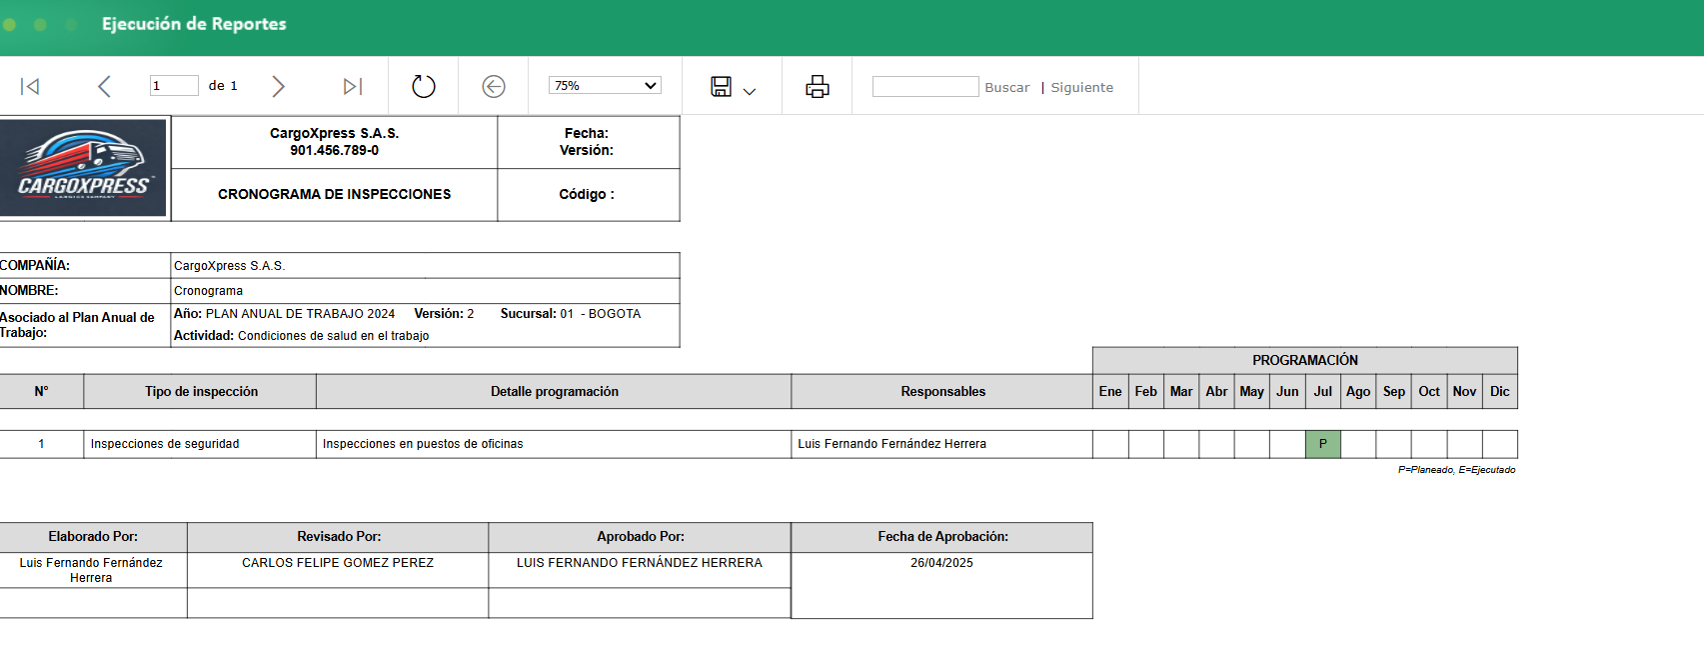Click Siguiente to find next match
The width and height of the screenshot is (1704, 666).
pos(1081,88)
